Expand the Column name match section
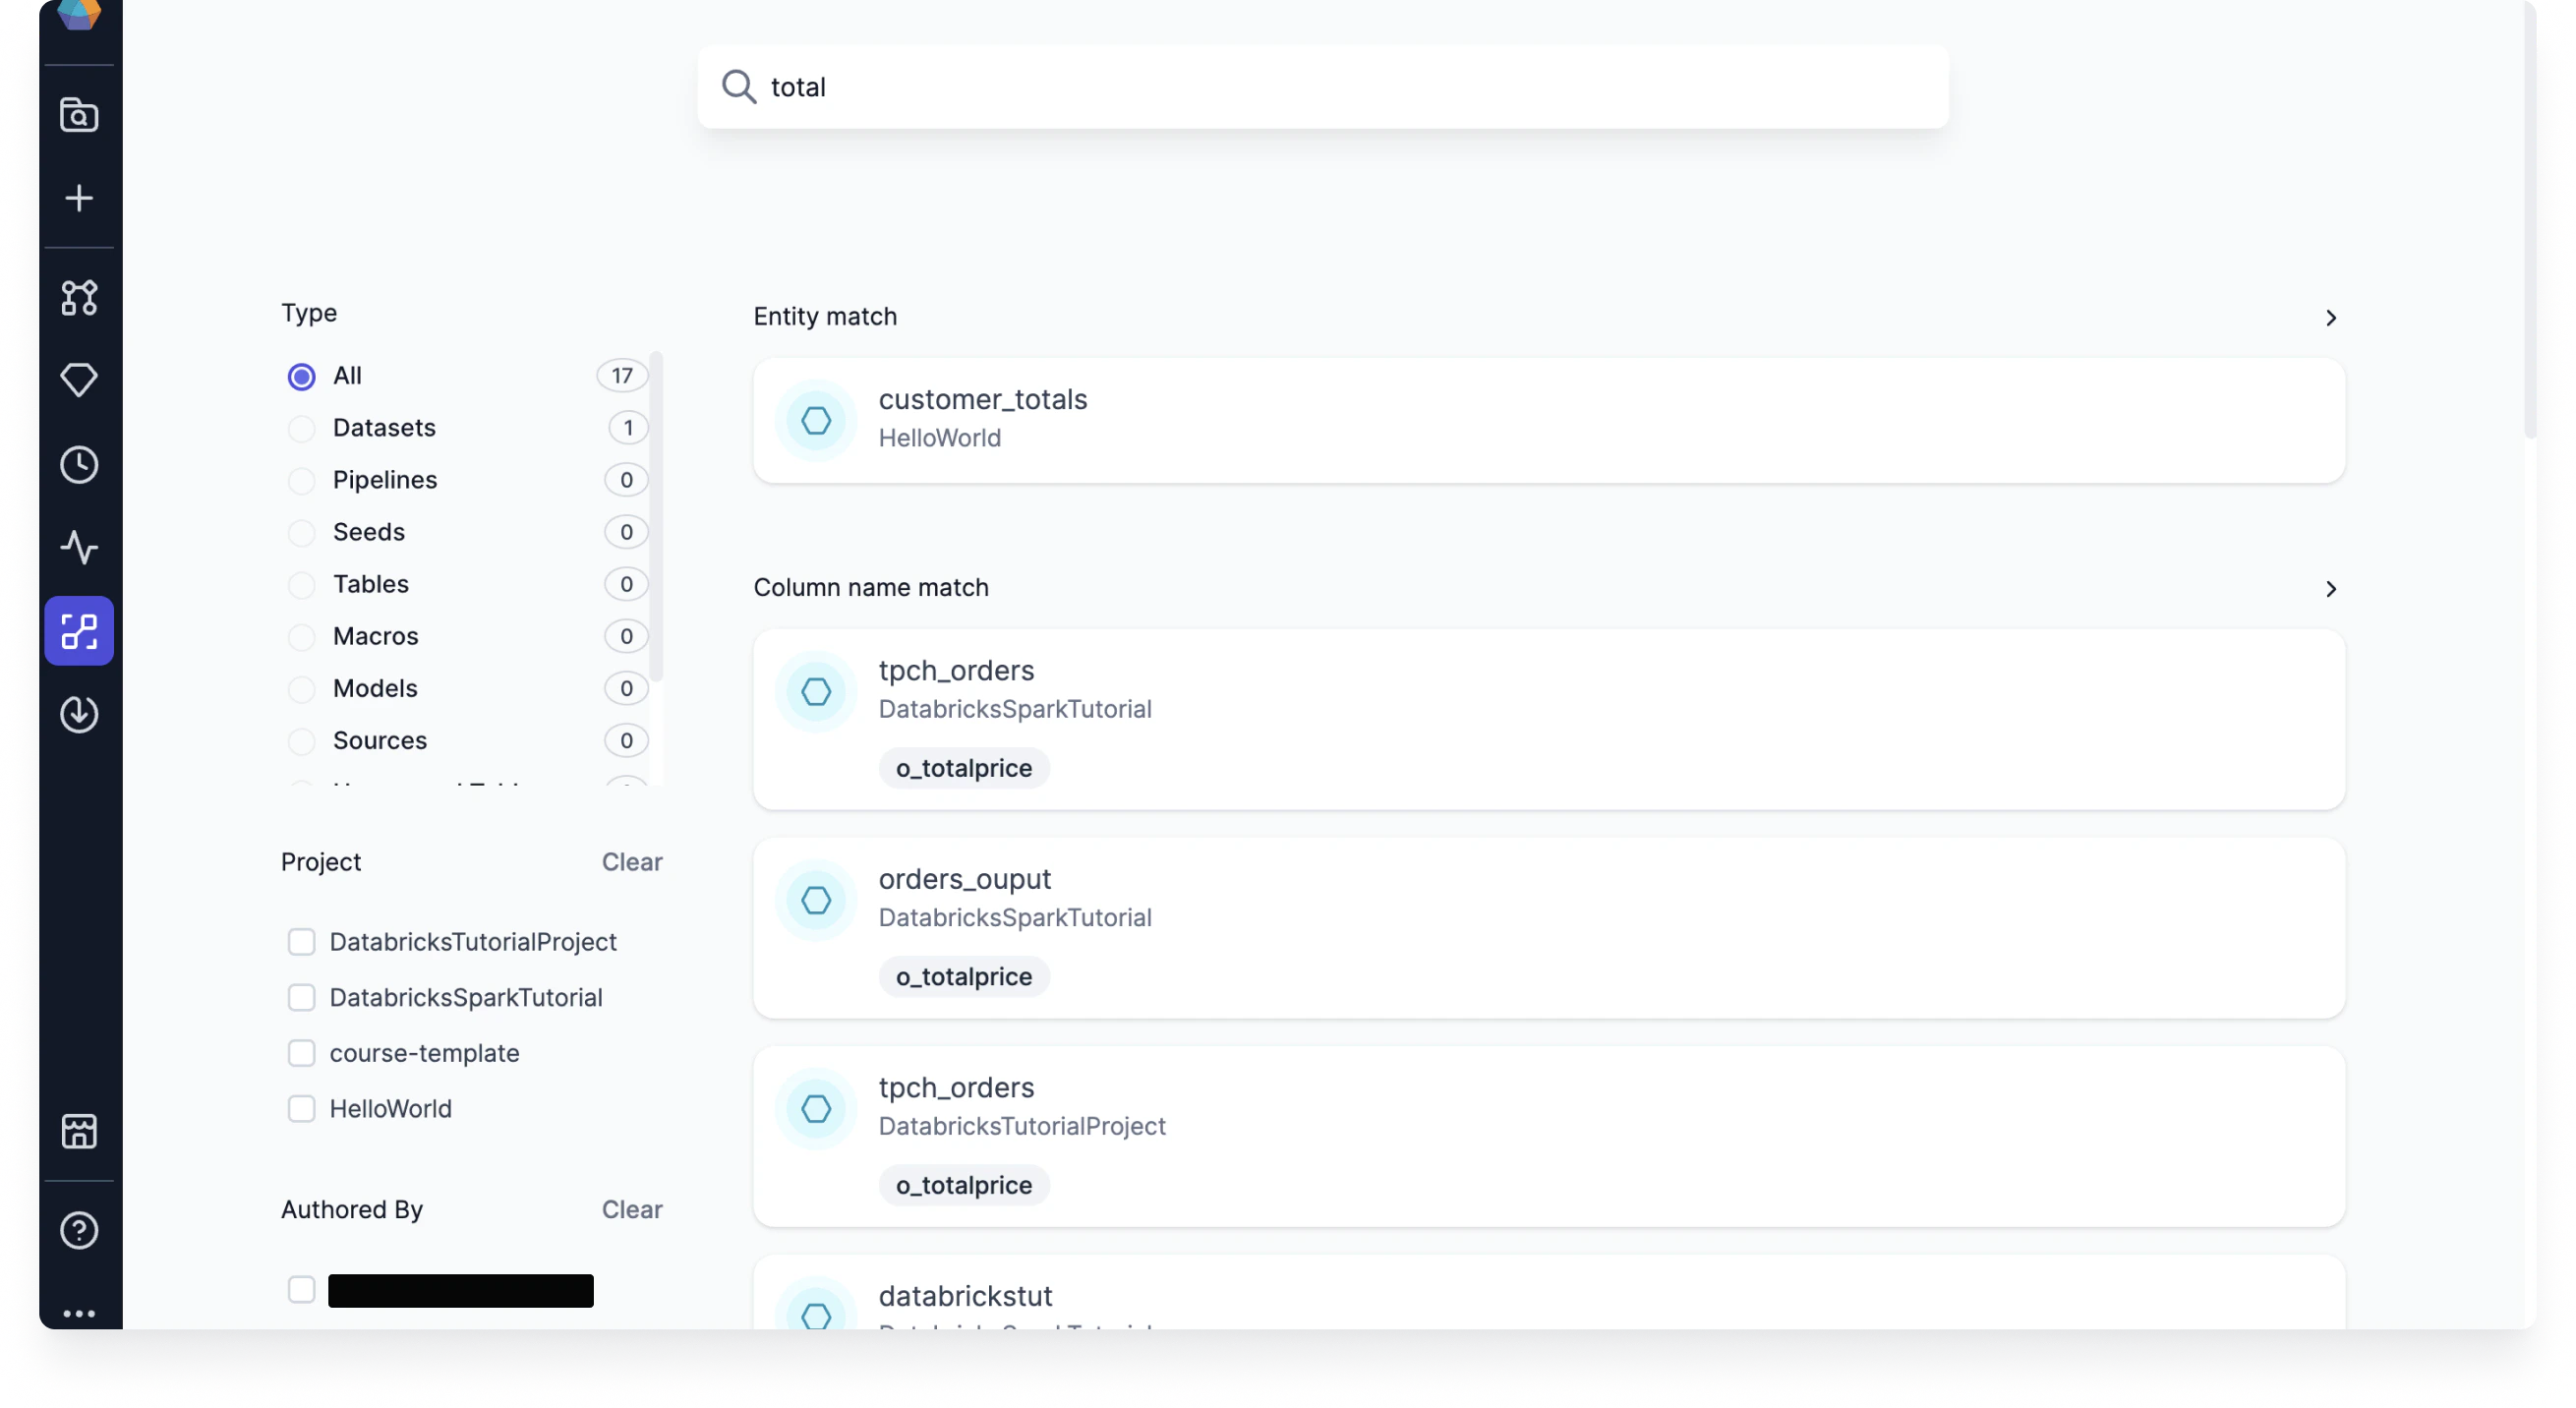Screen dimensions: 2576x1408 (2331, 589)
